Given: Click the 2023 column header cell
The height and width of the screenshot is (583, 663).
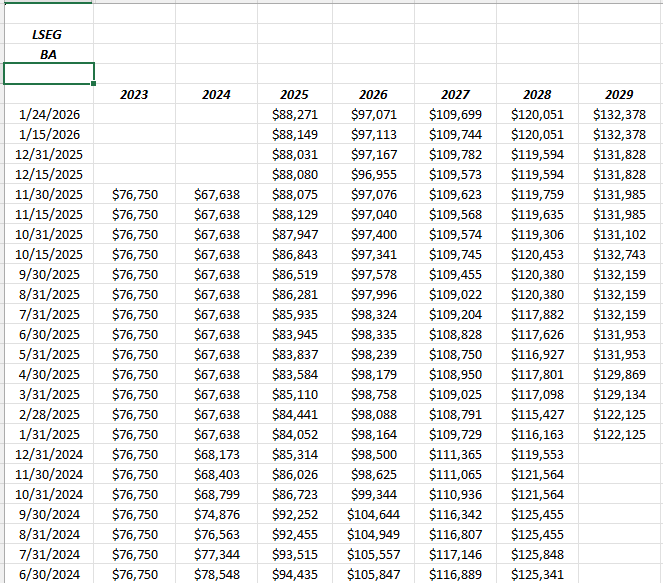Looking at the screenshot, I should pyautogui.click(x=134, y=95).
